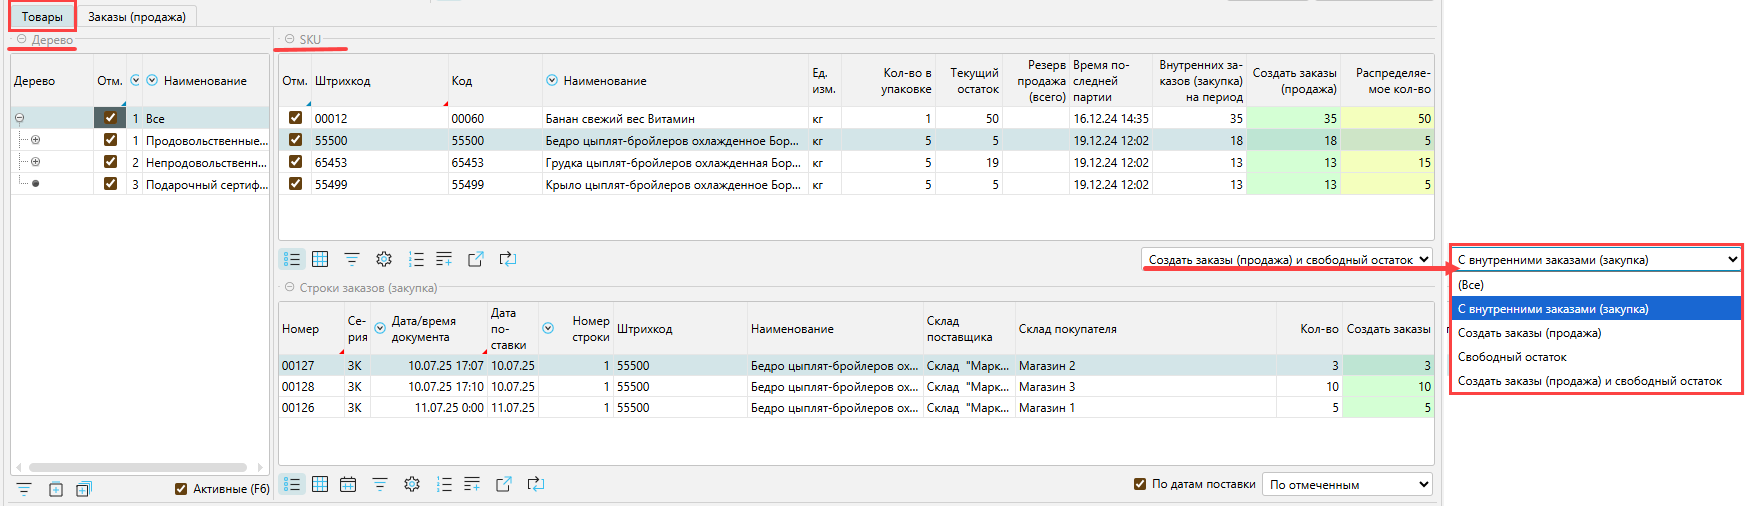Viewport: 1745px width, 506px height.
Task: Click the Создать заказы (продажа) column header
Action: [x=1294, y=81]
